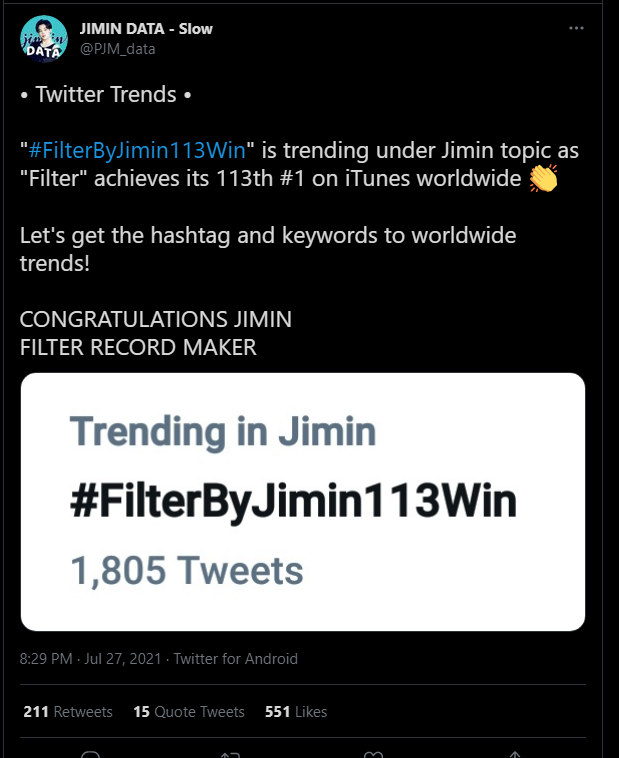Screen dimensions: 619x758
Task: Open the #FilterByJimin113Win hashtag link
Action: click(x=137, y=150)
